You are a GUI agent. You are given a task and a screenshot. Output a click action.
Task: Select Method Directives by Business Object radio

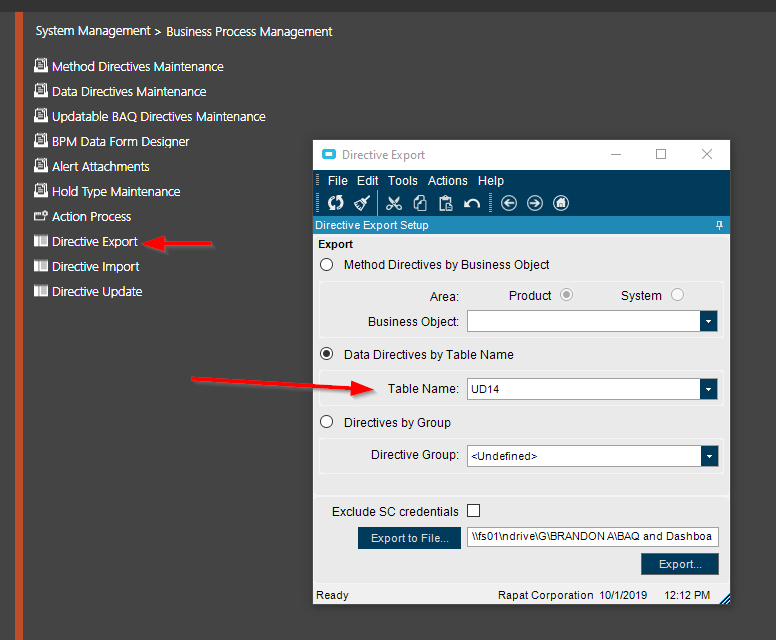point(326,265)
